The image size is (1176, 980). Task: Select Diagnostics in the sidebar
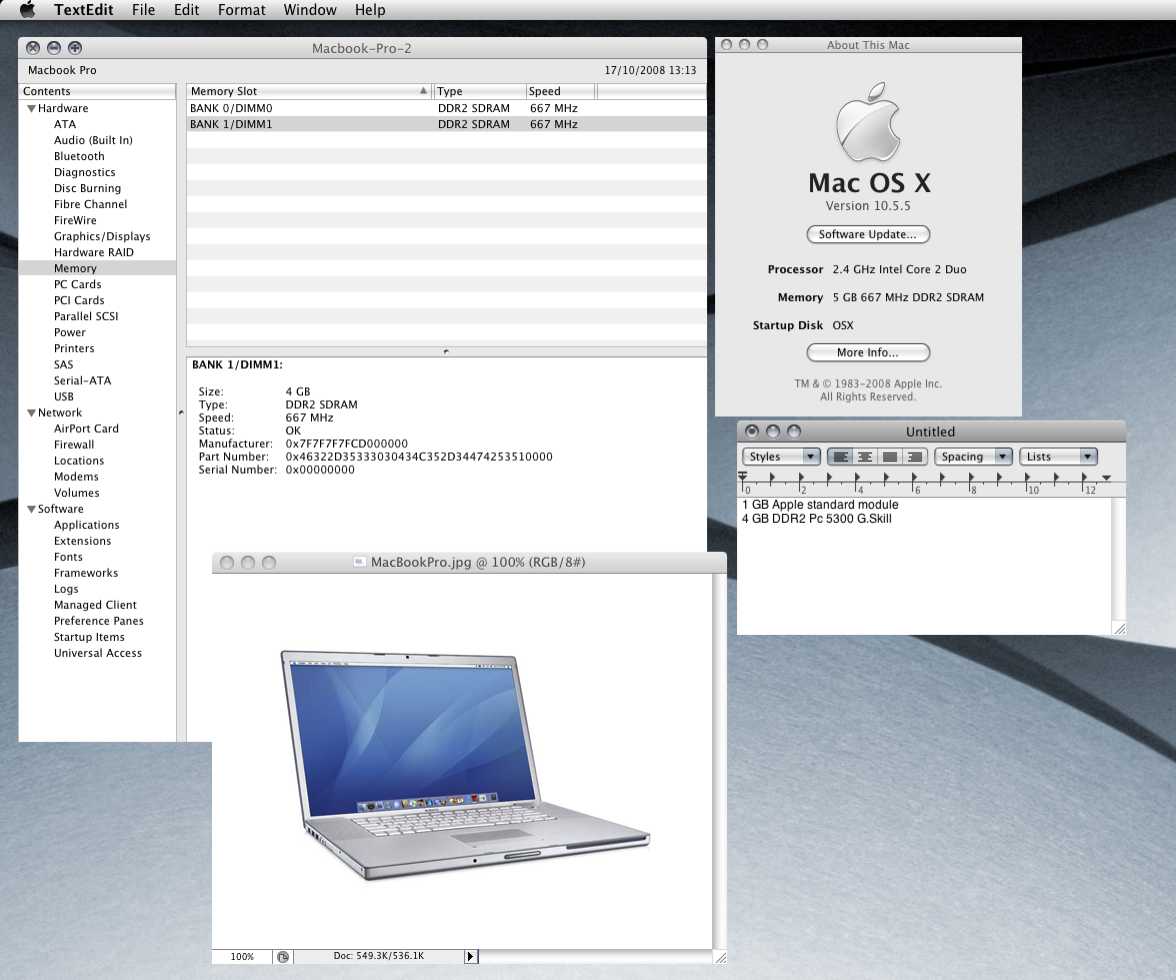[x=84, y=172]
